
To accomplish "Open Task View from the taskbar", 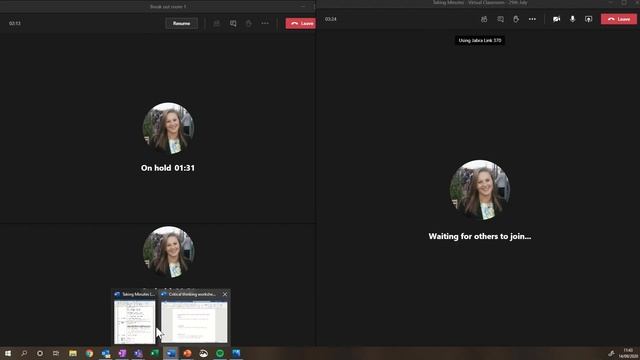I will click(x=56, y=353).
